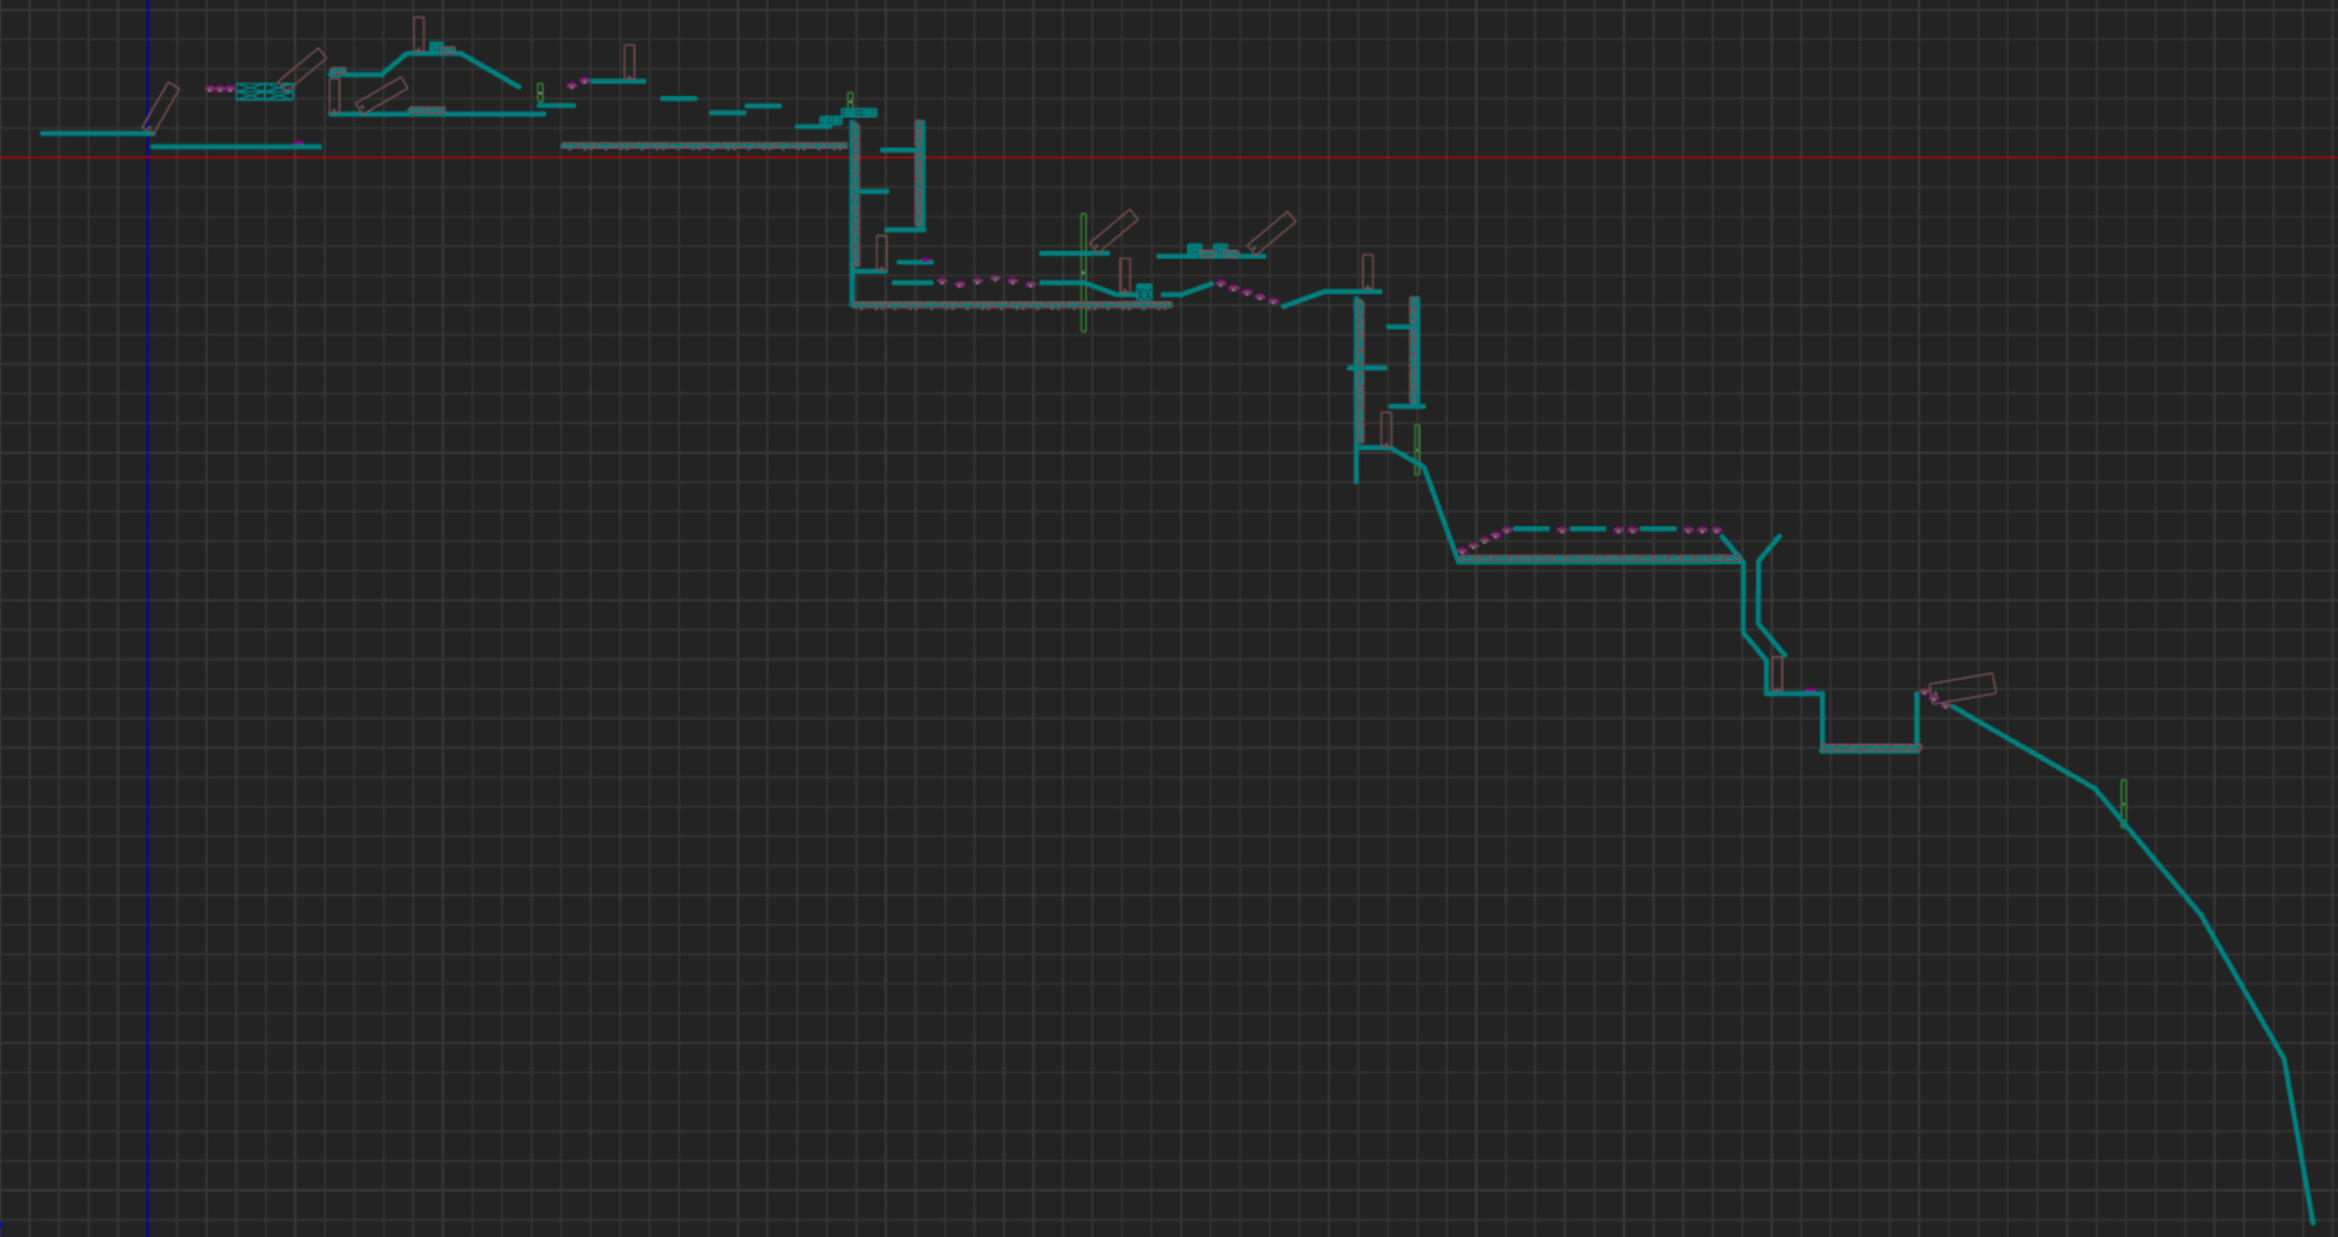Select the leftmost tilted brown rectangle object
Screen dimensions: 2338x1237
[161, 106]
